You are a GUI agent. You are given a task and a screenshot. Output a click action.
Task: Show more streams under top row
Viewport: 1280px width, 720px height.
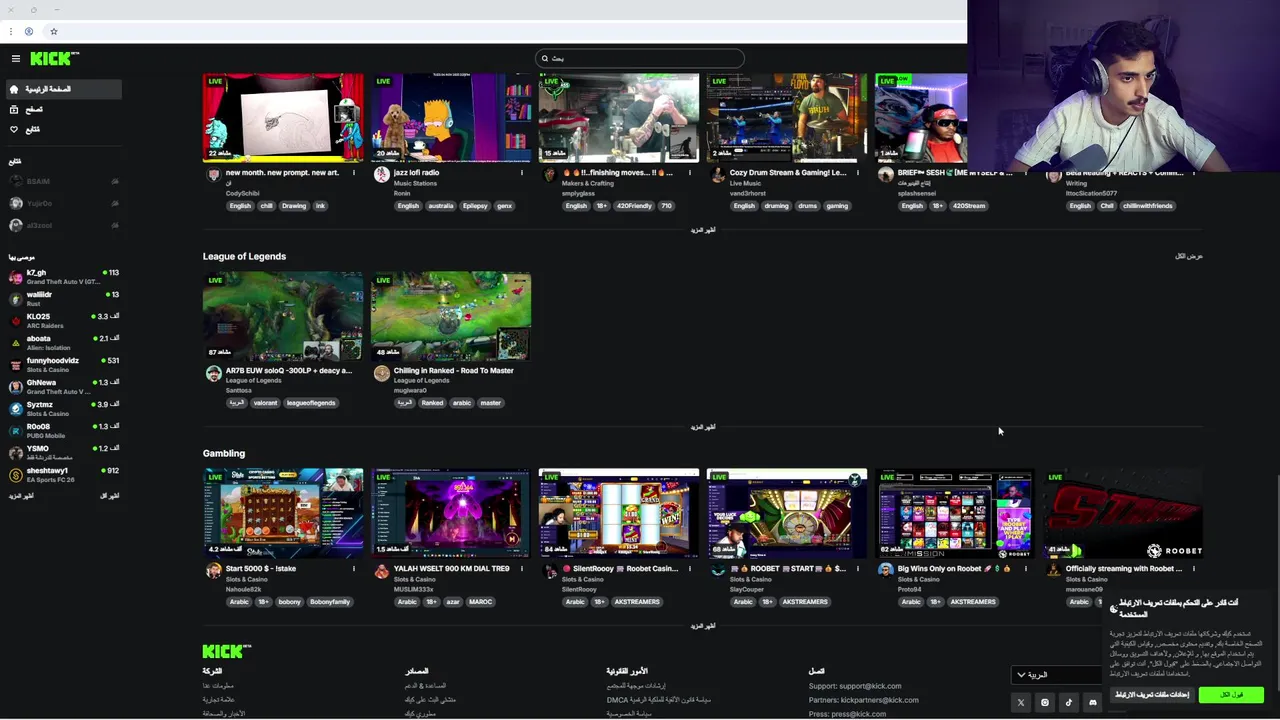(703, 230)
